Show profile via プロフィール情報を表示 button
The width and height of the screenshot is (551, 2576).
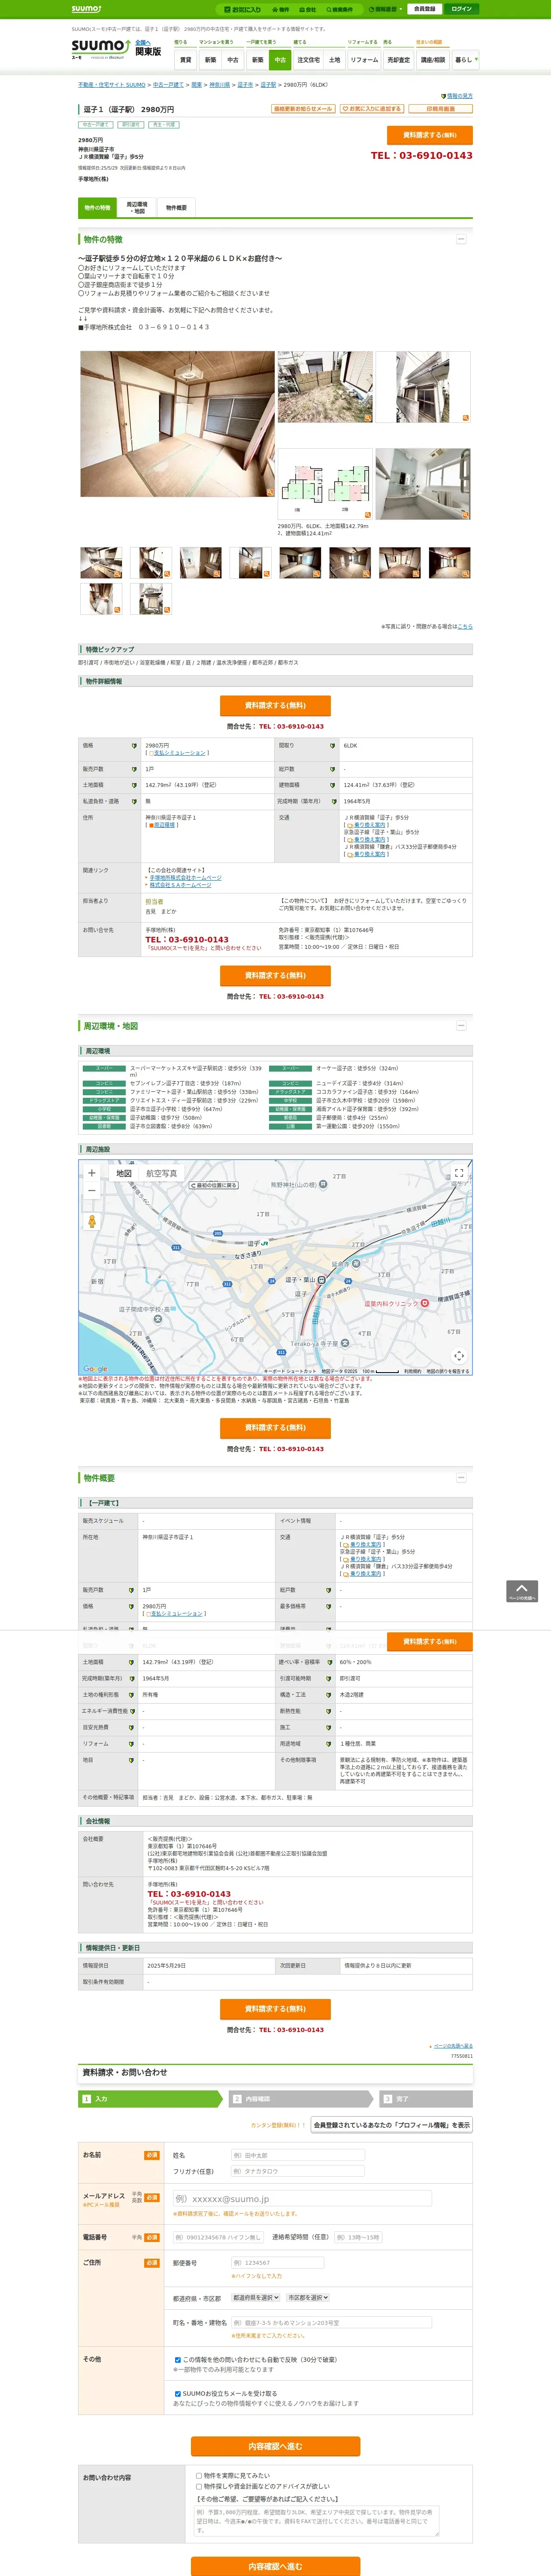(391, 2125)
